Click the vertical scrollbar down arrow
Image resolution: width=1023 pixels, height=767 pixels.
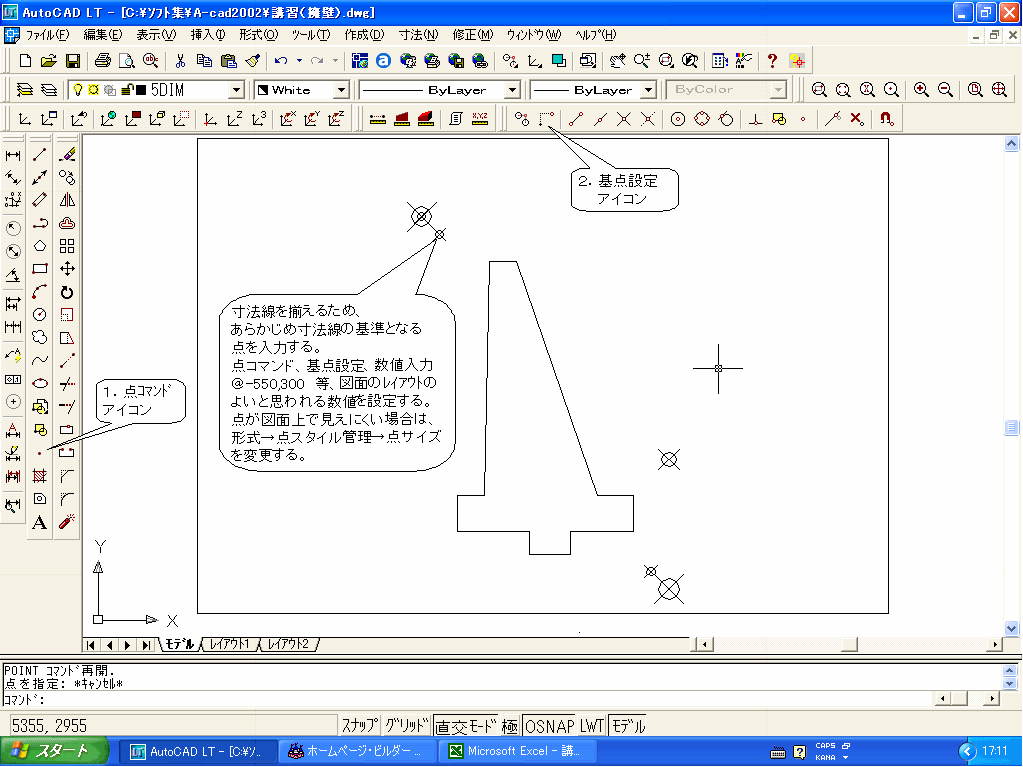(x=1011, y=629)
